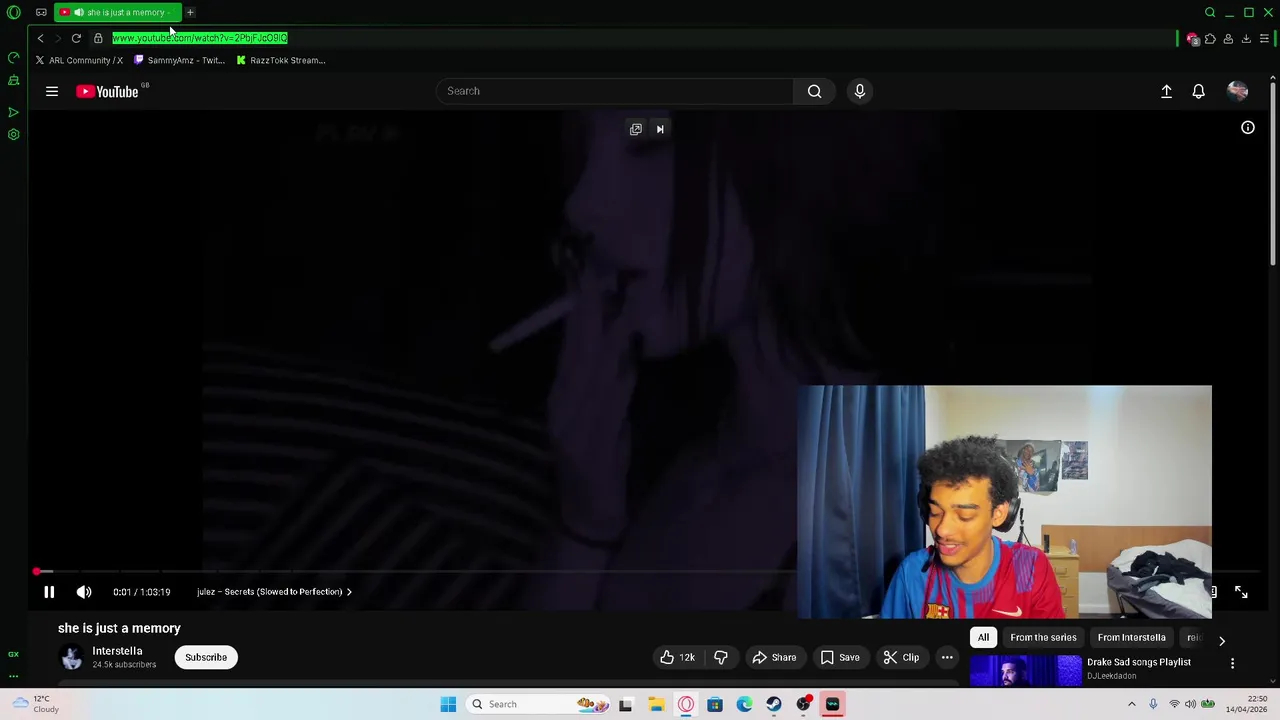Save the video to a playlist
The width and height of the screenshot is (1280, 720).
point(840,657)
